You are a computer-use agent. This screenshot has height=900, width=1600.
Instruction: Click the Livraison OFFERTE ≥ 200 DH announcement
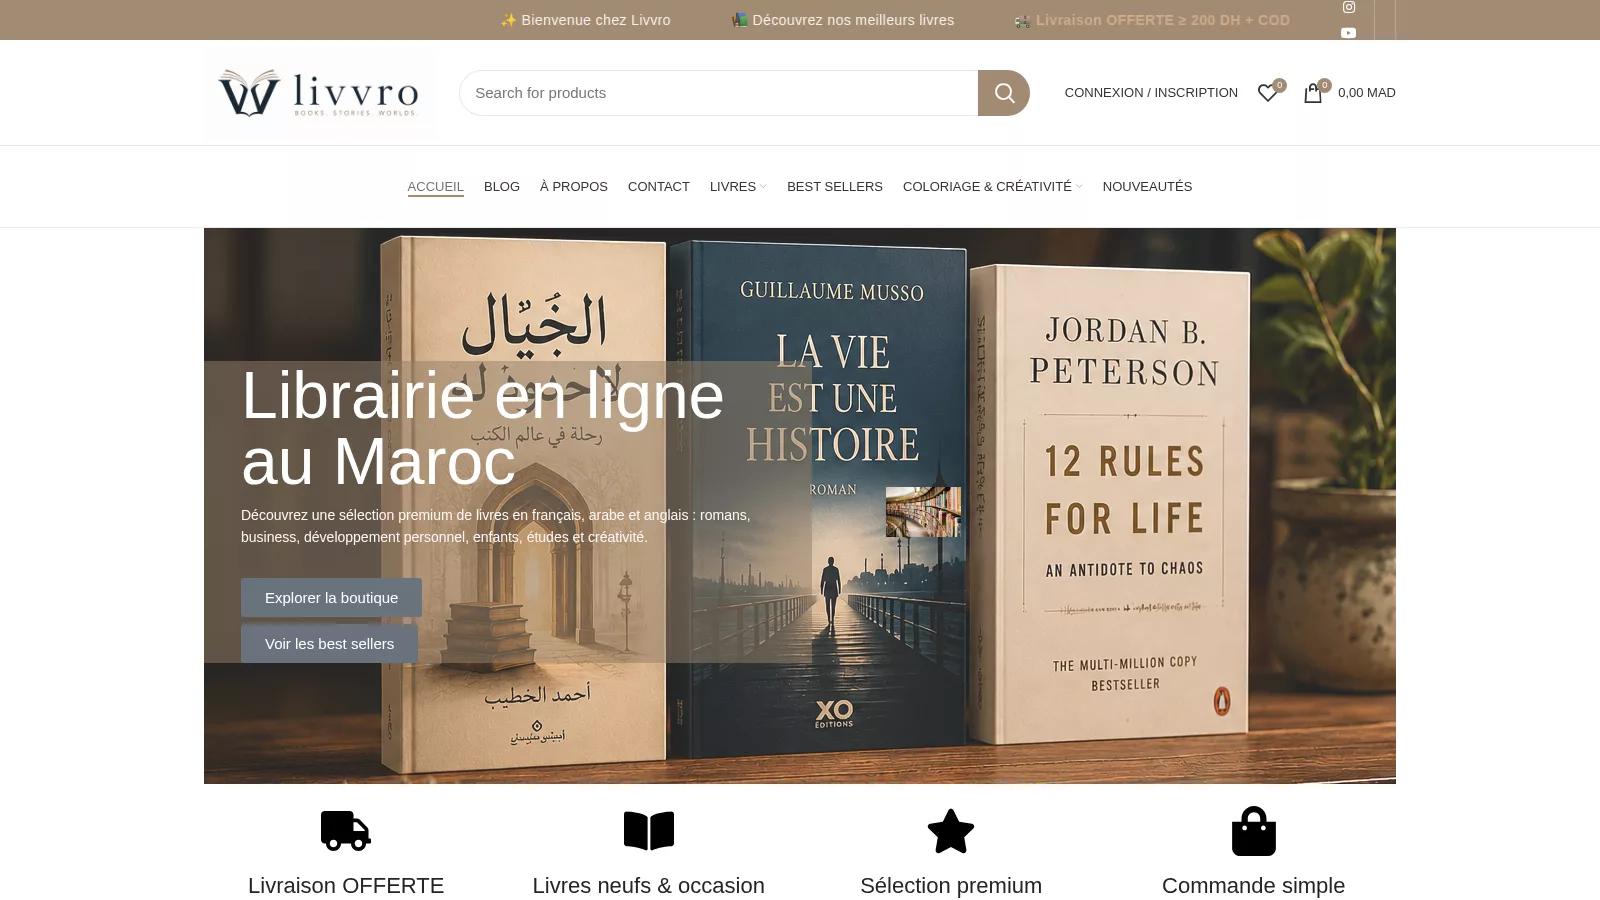click(x=1152, y=20)
